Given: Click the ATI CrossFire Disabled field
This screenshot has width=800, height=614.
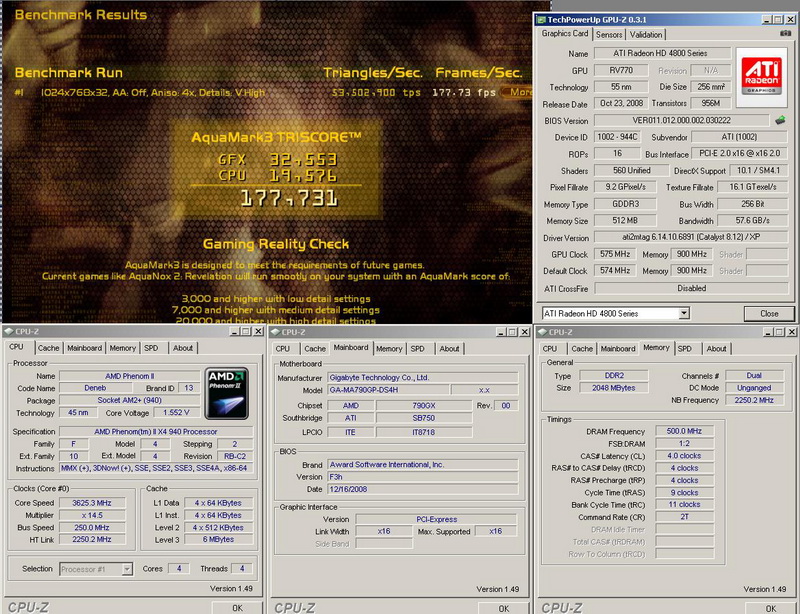Looking at the screenshot, I should (691, 288).
